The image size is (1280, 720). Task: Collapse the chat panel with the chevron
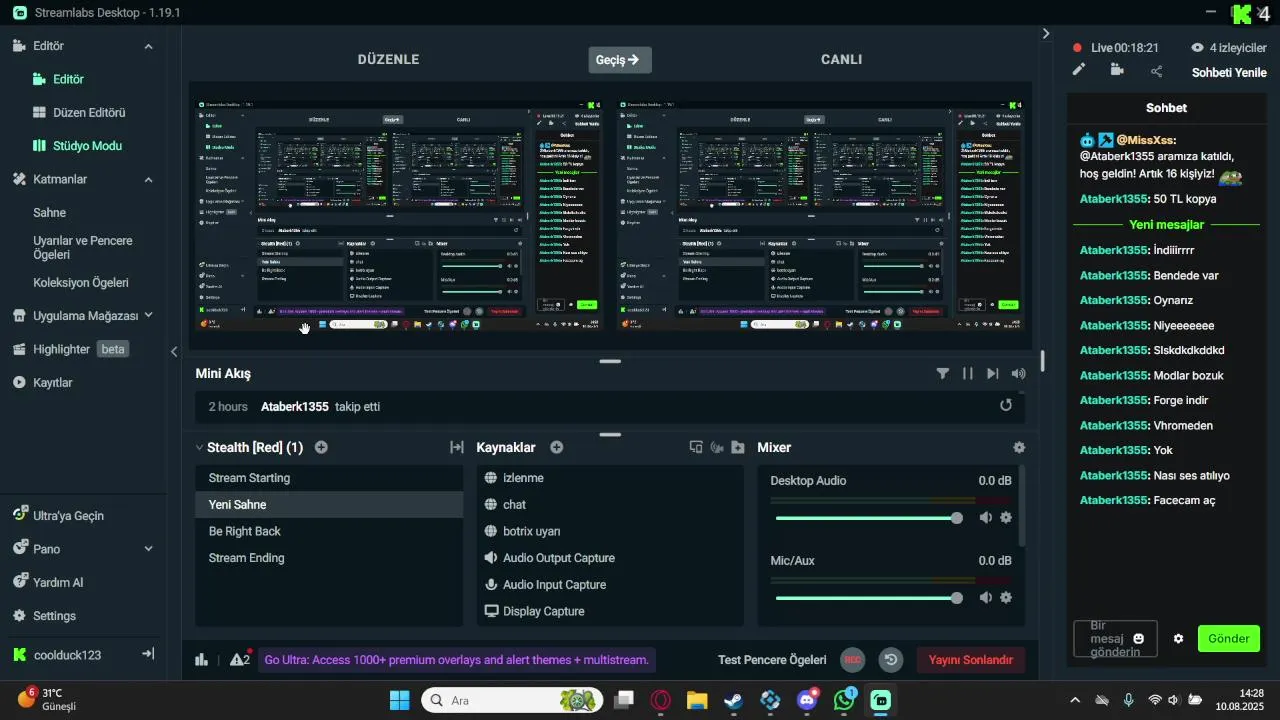pyautogui.click(x=1046, y=33)
